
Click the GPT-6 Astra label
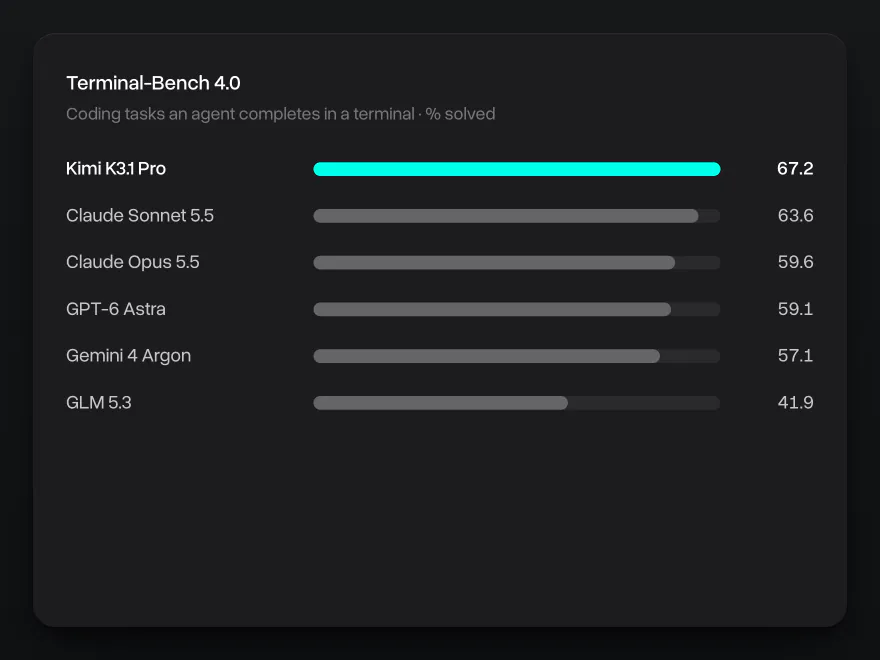click(116, 309)
